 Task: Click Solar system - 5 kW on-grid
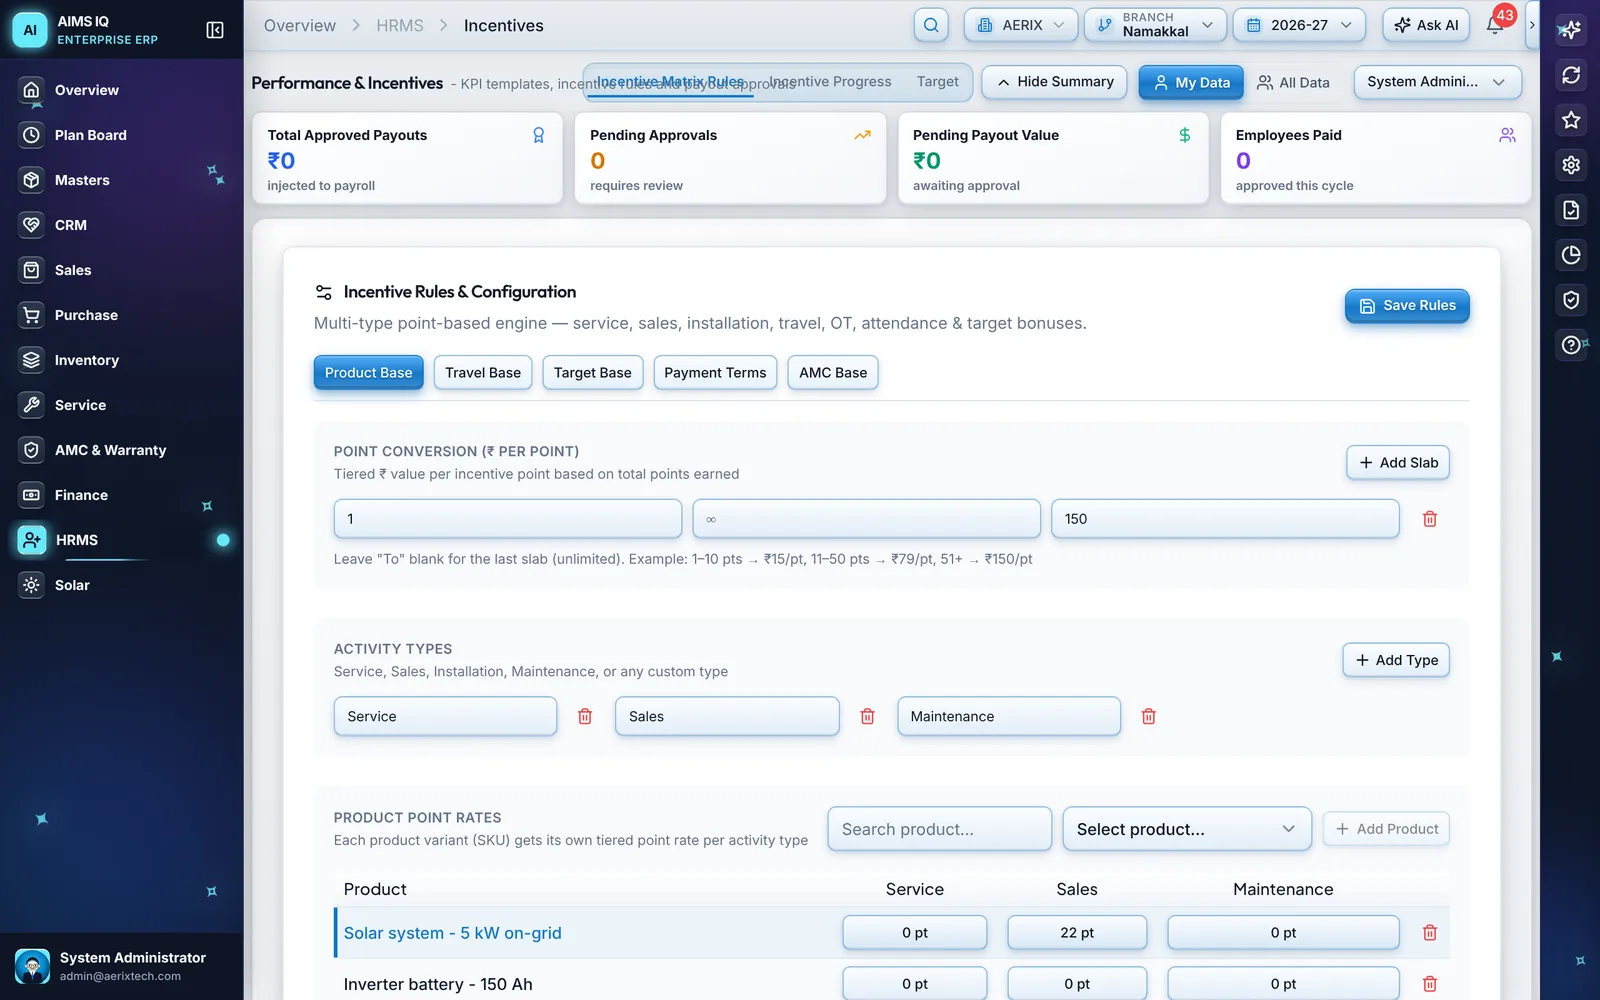[x=452, y=933]
